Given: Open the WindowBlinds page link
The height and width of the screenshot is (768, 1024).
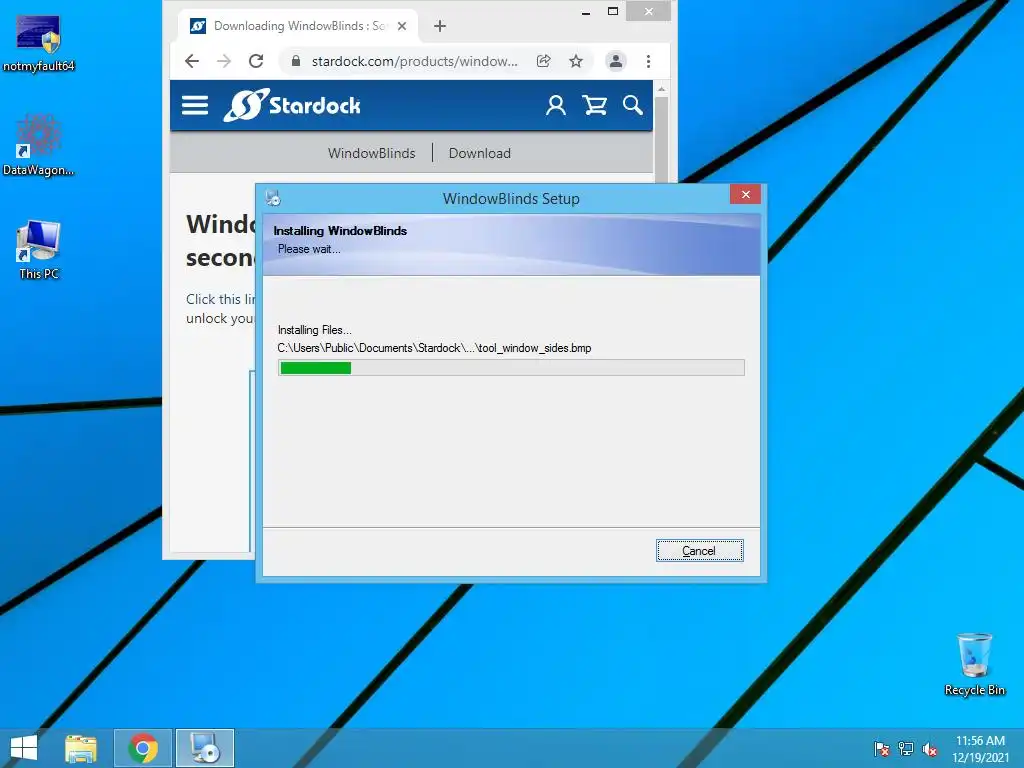Looking at the screenshot, I should 372,153.
